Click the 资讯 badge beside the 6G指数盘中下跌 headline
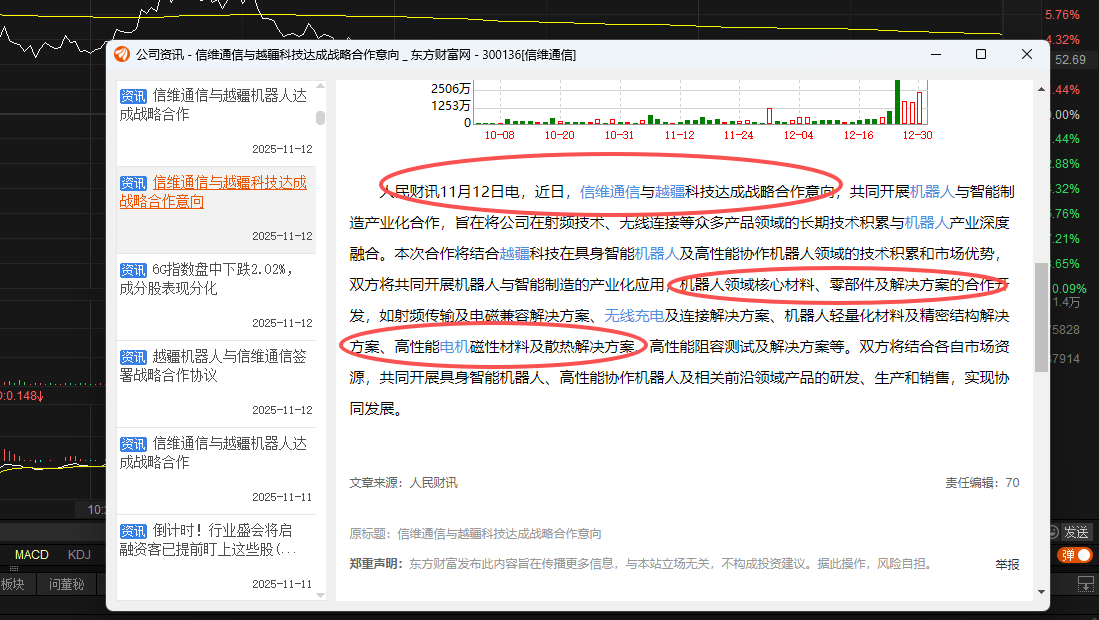The width and height of the screenshot is (1099, 620). [x=133, y=270]
